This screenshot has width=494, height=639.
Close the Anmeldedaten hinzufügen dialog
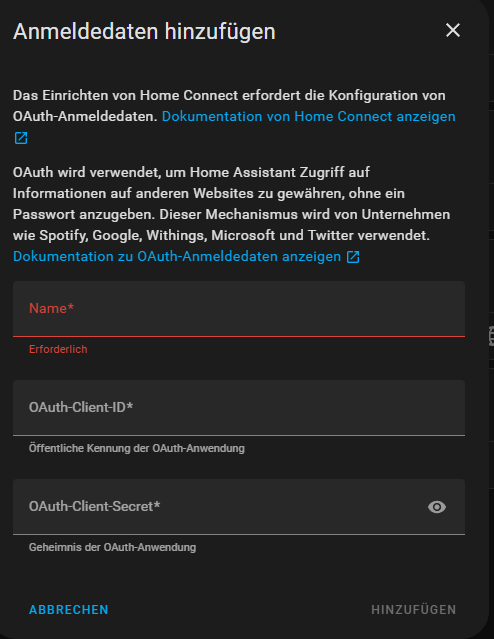point(453,30)
